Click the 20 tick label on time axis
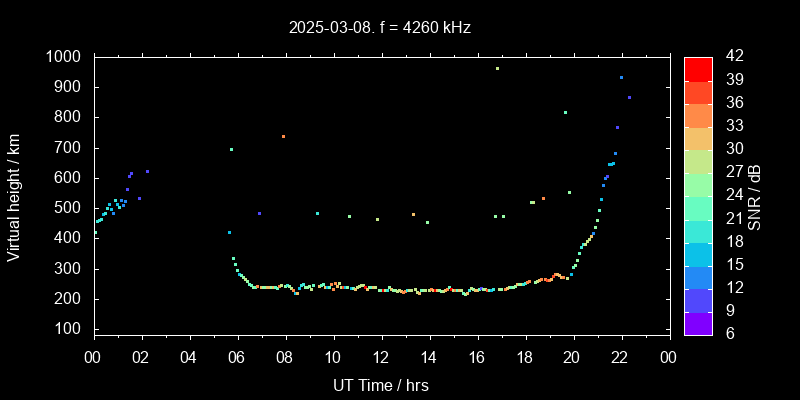 pyautogui.click(x=573, y=358)
